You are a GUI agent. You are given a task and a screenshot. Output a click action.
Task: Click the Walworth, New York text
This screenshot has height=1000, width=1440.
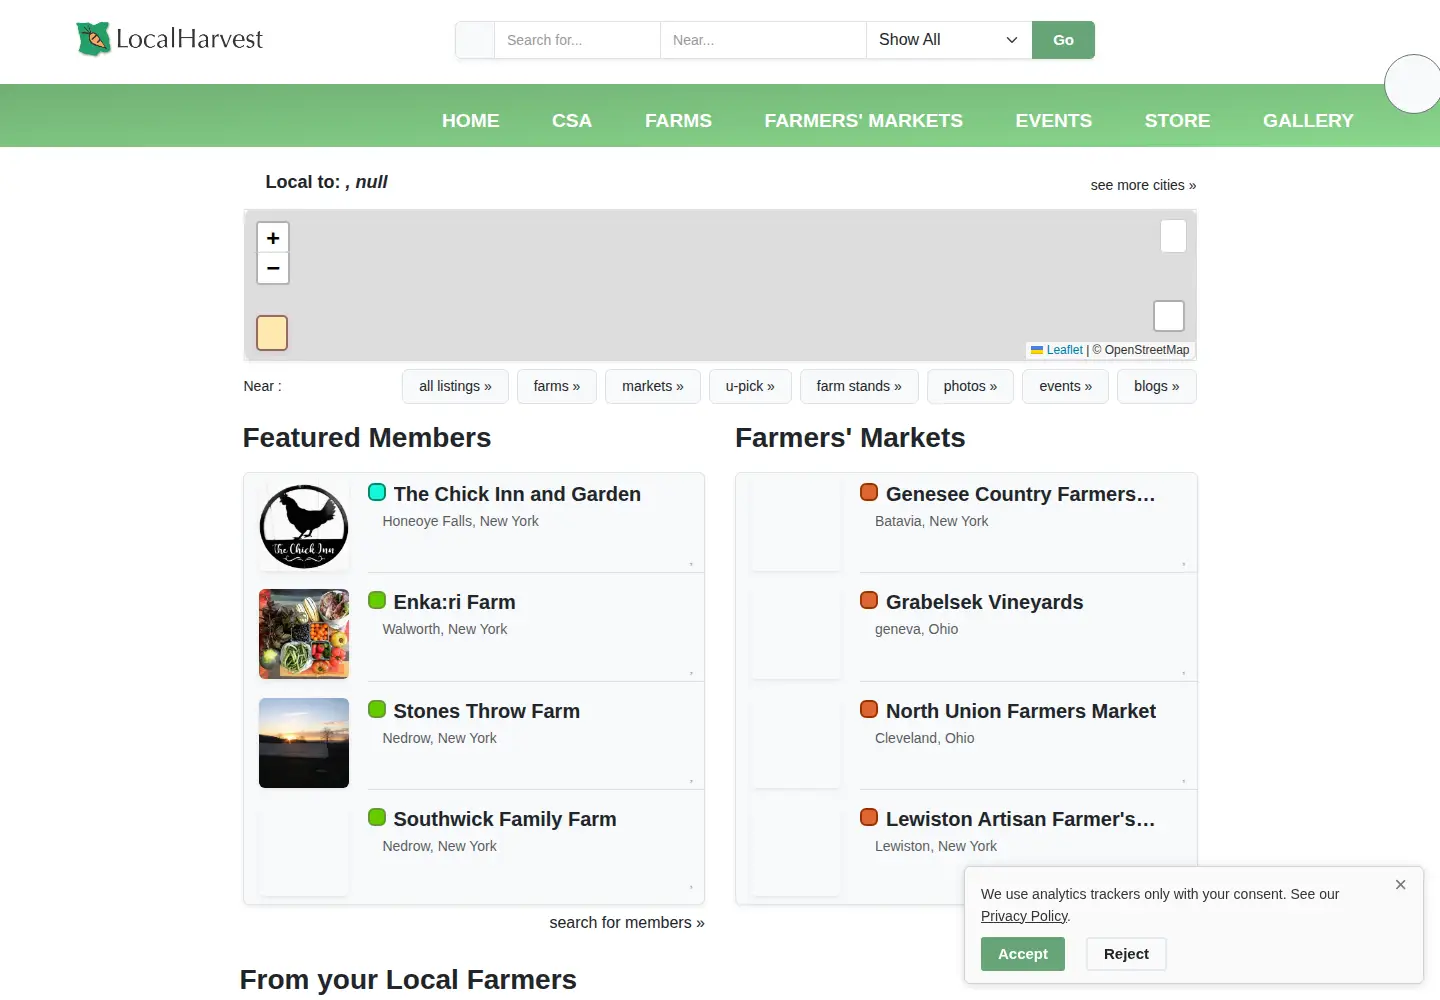(x=444, y=629)
